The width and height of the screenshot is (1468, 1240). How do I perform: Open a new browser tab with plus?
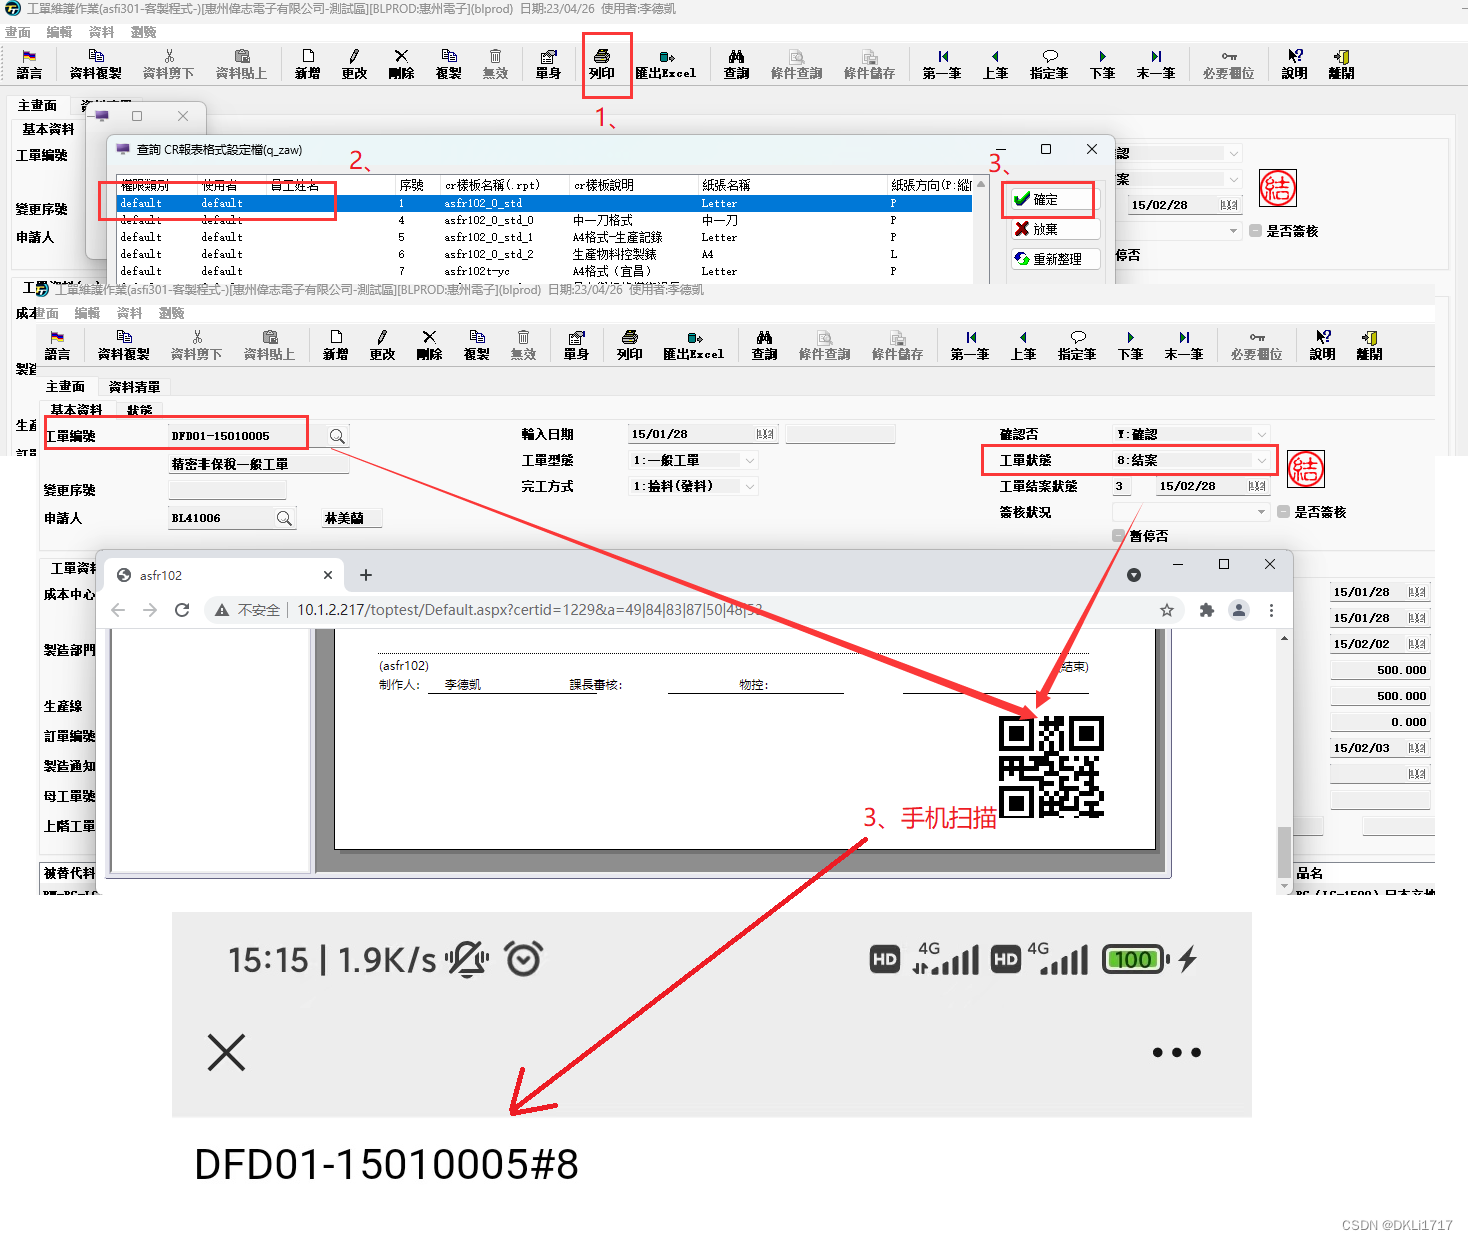coord(366,575)
